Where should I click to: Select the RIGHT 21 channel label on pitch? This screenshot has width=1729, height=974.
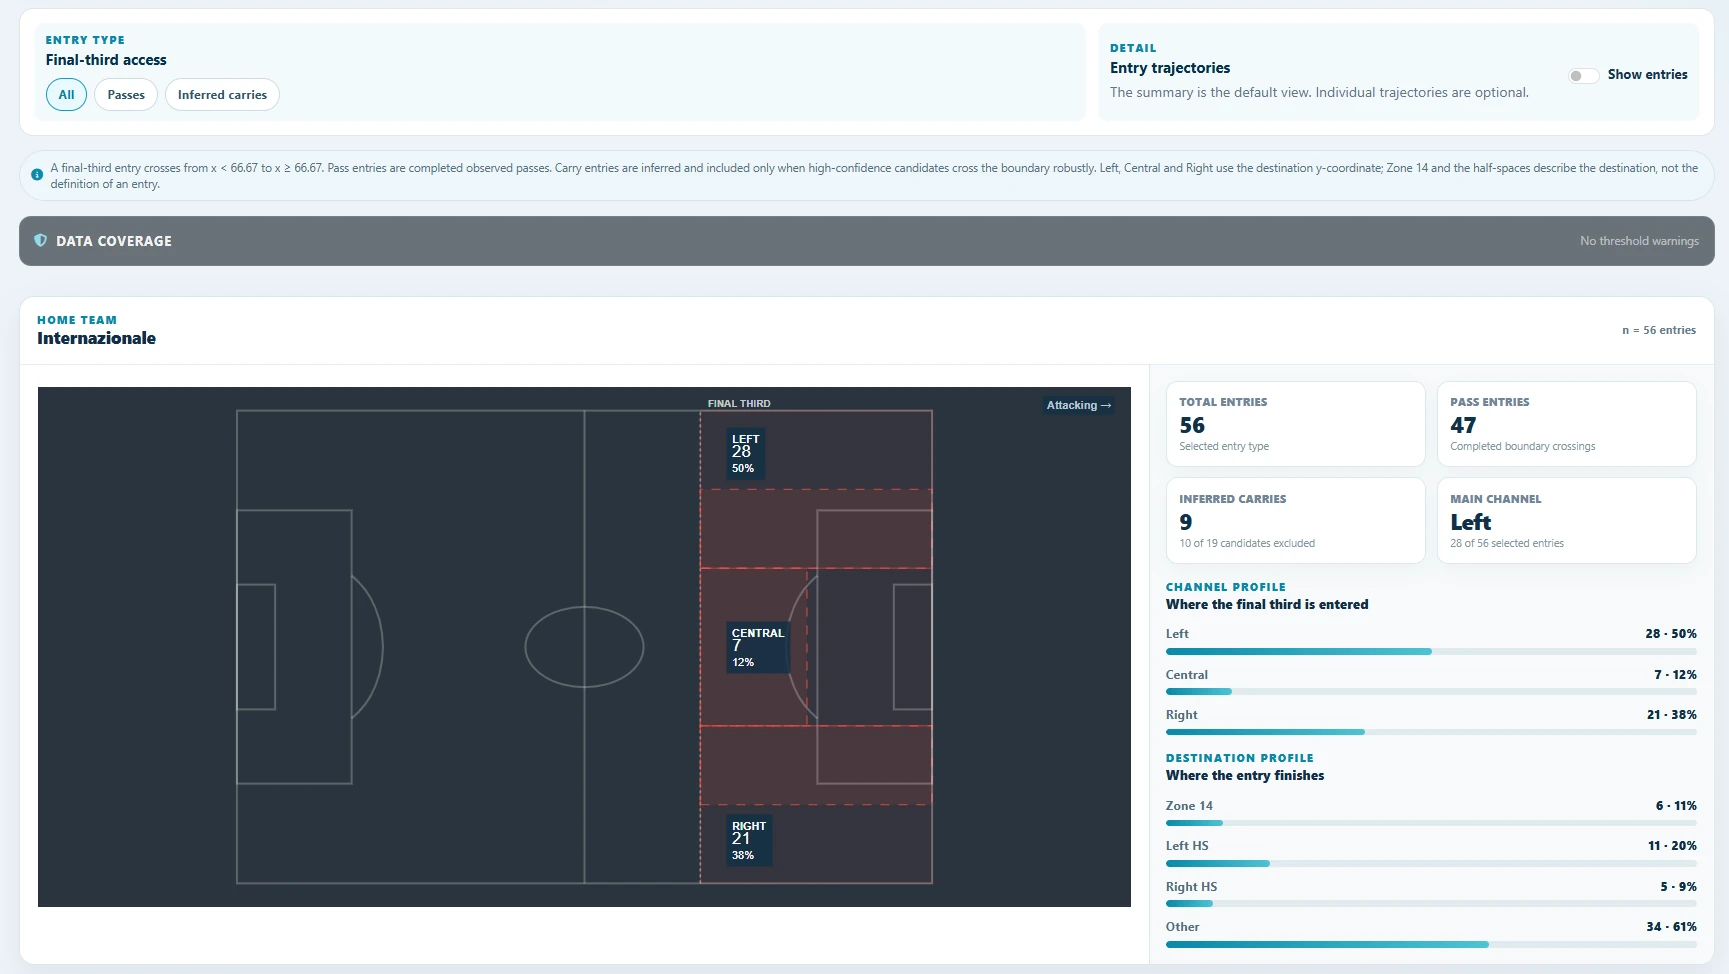pyautogui.click(x=749, y=841)
